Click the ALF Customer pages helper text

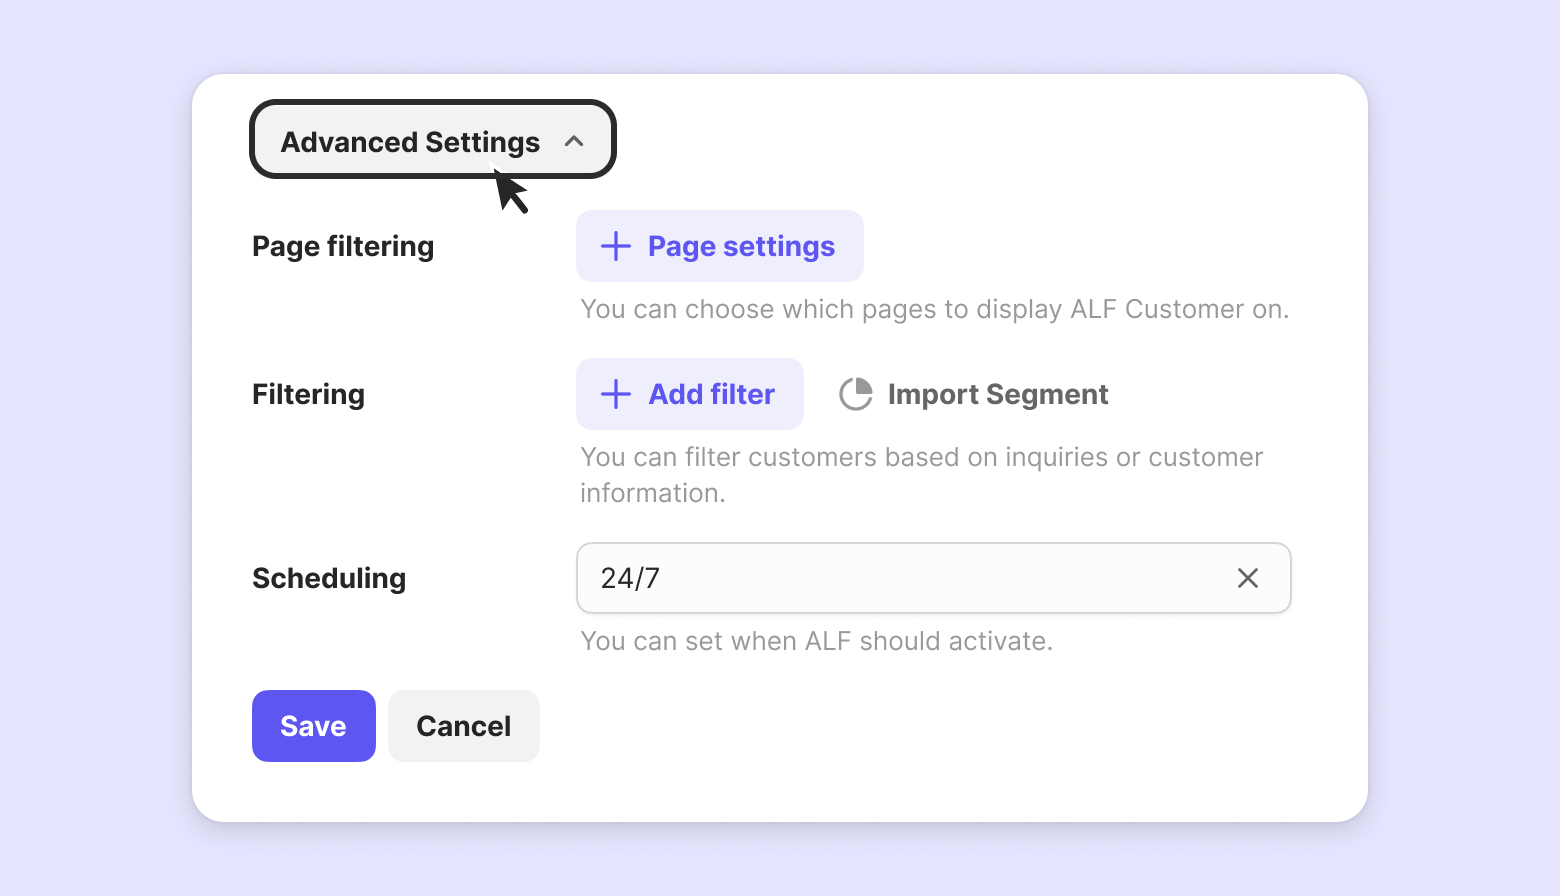pos(934,309)
